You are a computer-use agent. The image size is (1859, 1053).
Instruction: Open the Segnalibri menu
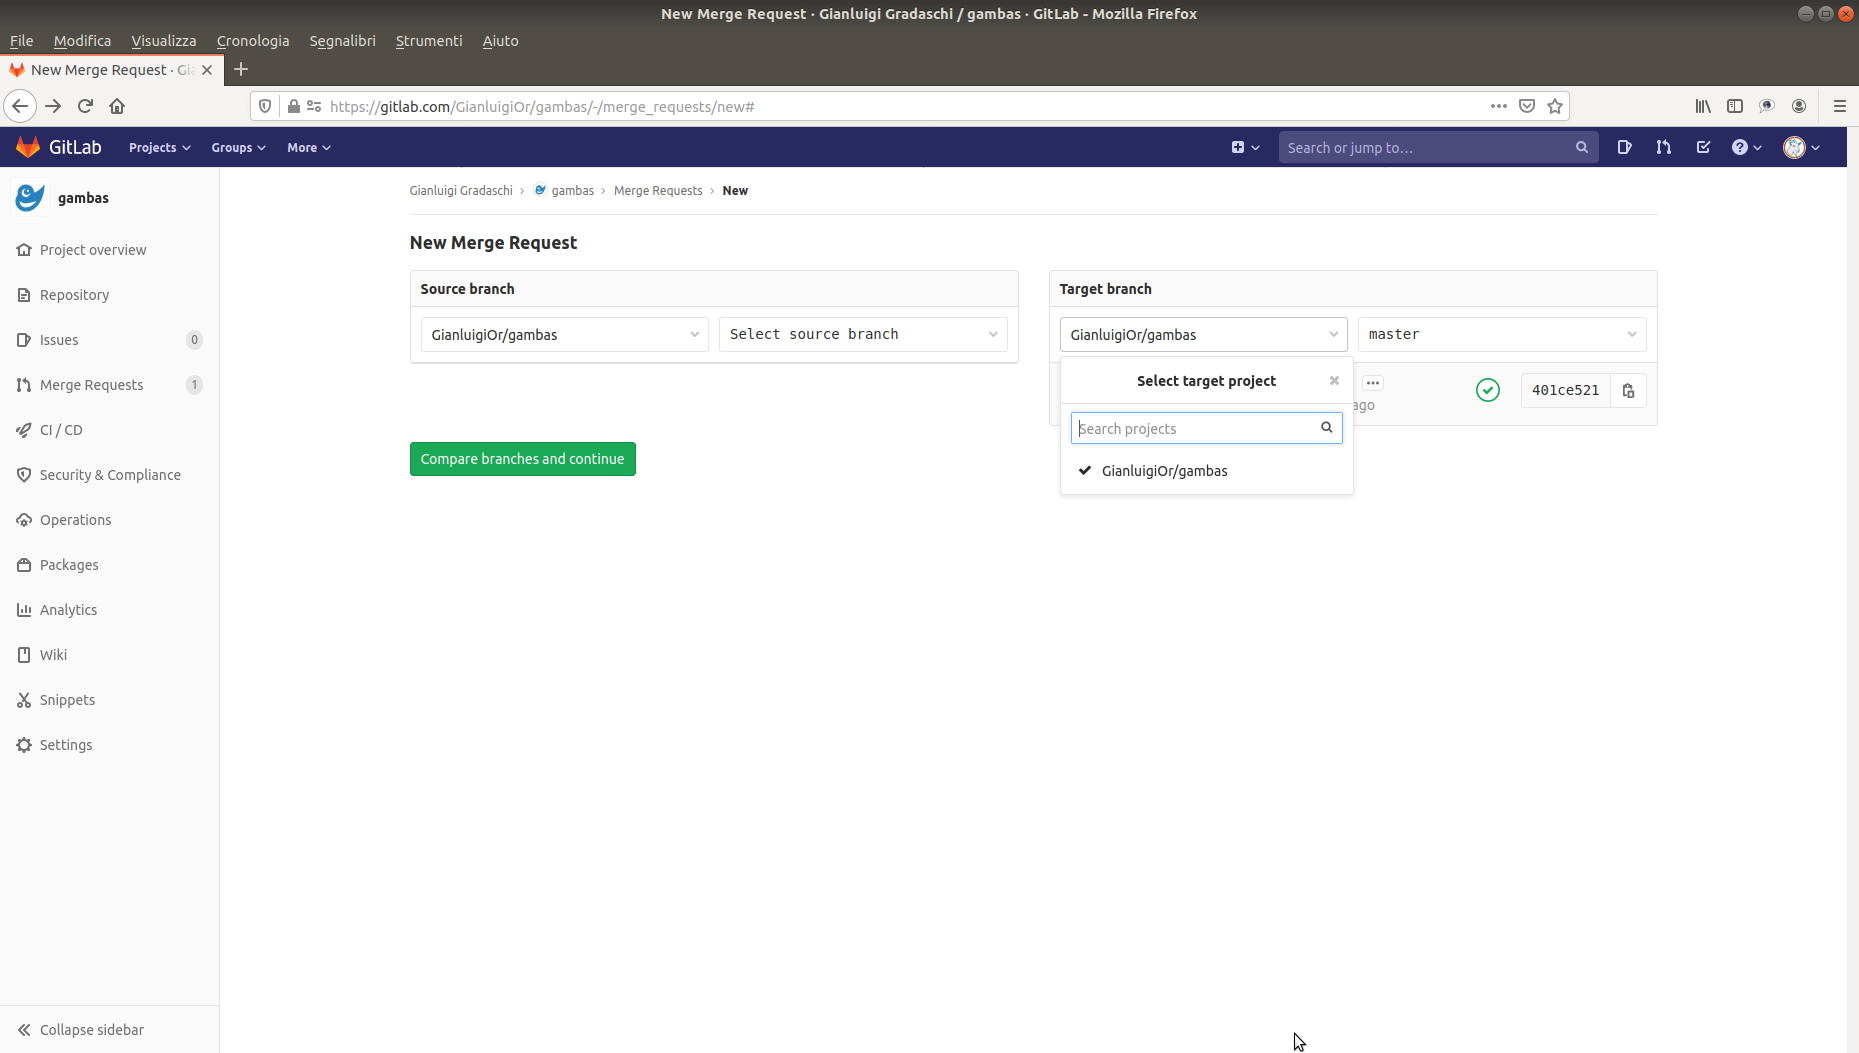[x=342, y=41]
